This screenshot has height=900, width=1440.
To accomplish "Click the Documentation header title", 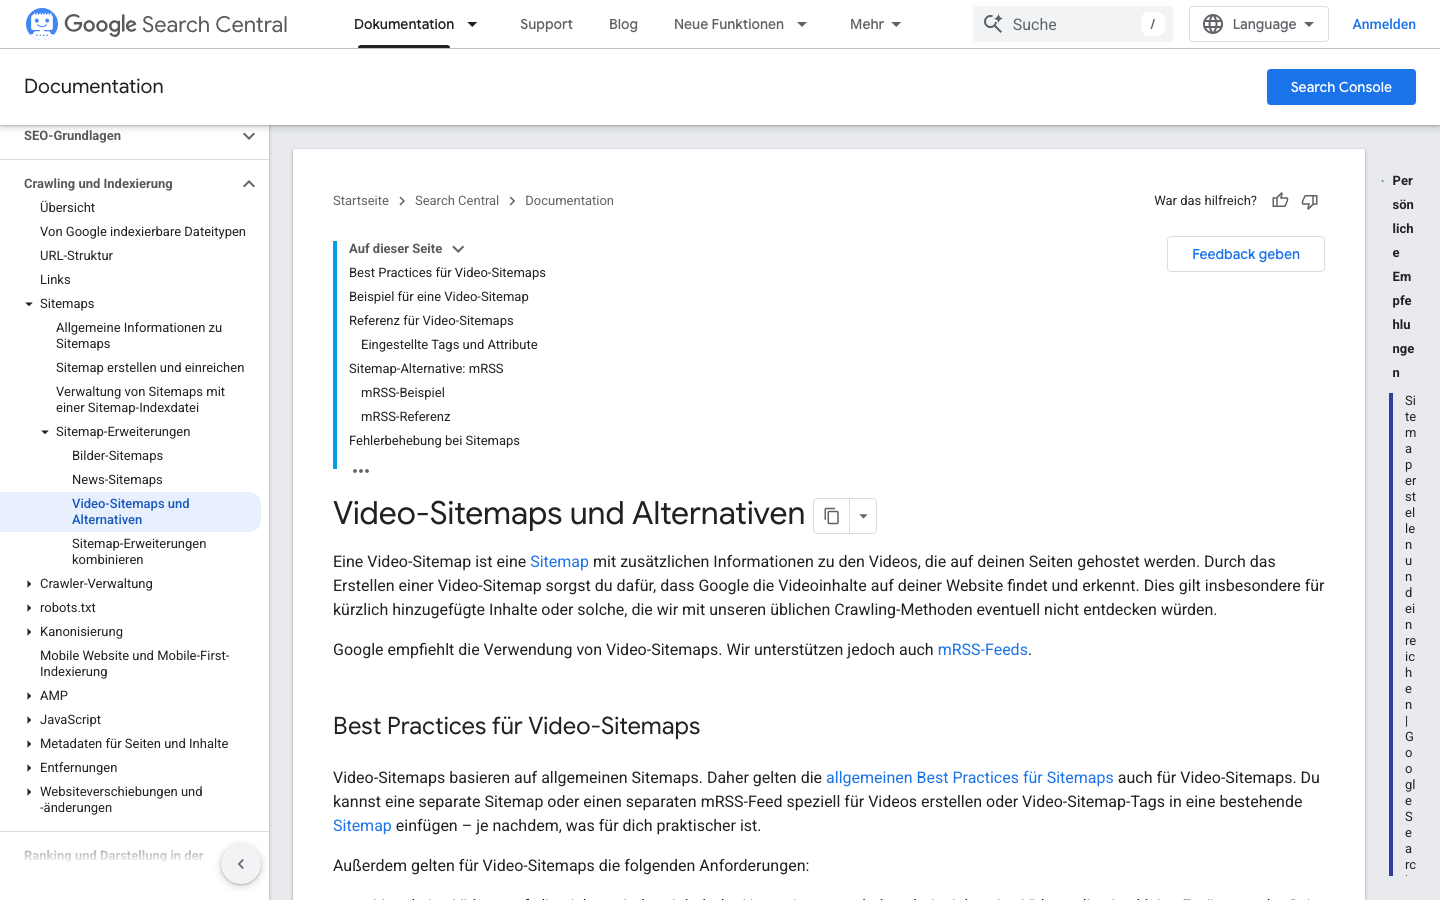I will pos(94,87).
